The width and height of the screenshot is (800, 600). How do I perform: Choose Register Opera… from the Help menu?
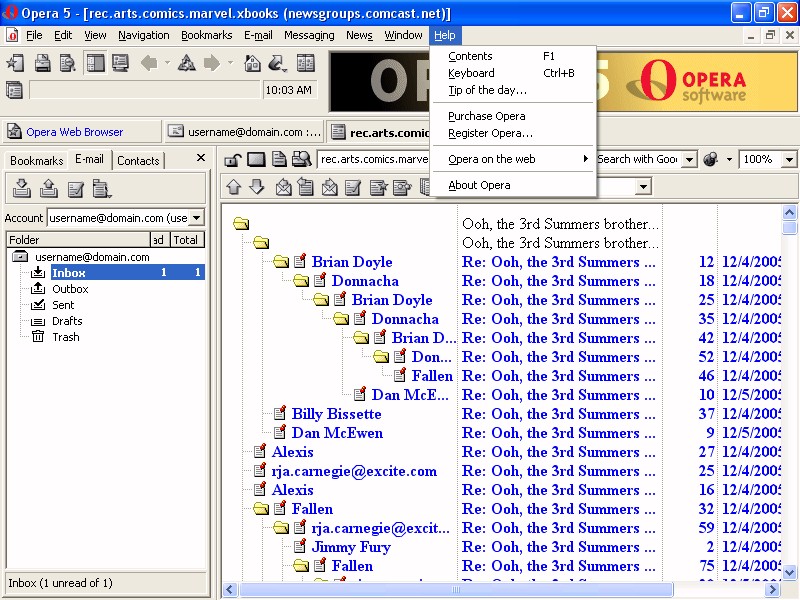[x=513, y=133]
